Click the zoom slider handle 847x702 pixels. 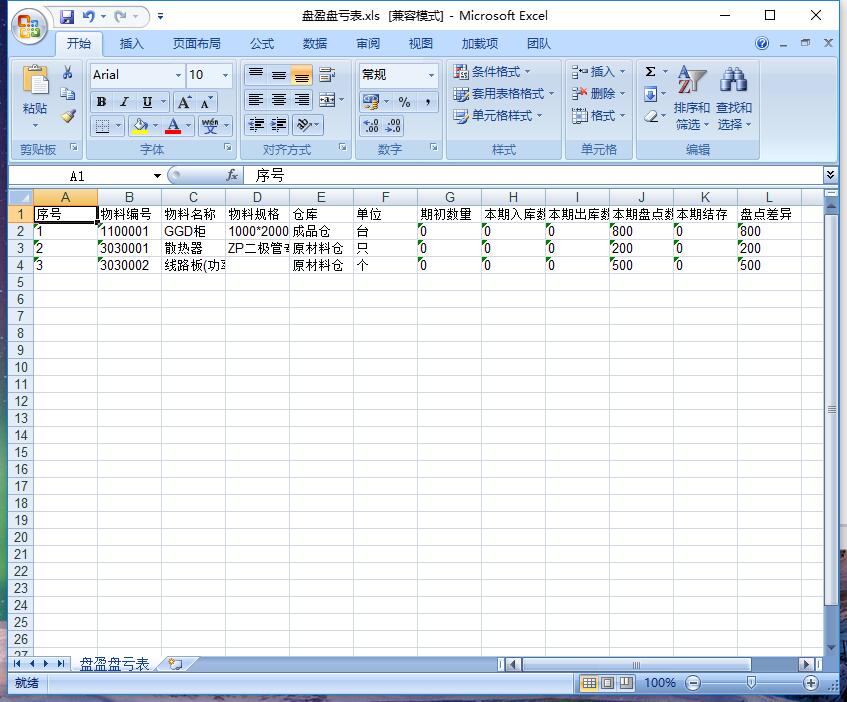coord(751,683)
